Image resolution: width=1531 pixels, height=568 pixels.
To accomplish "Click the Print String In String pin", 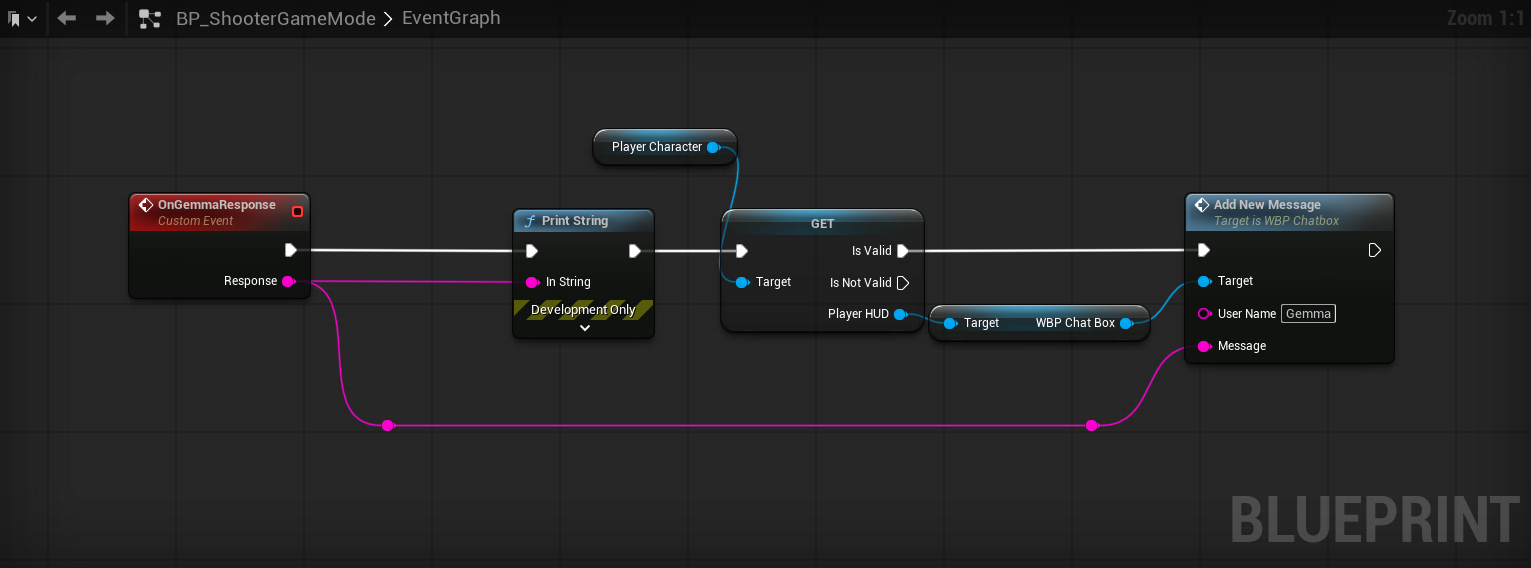I will click(532, 282).
